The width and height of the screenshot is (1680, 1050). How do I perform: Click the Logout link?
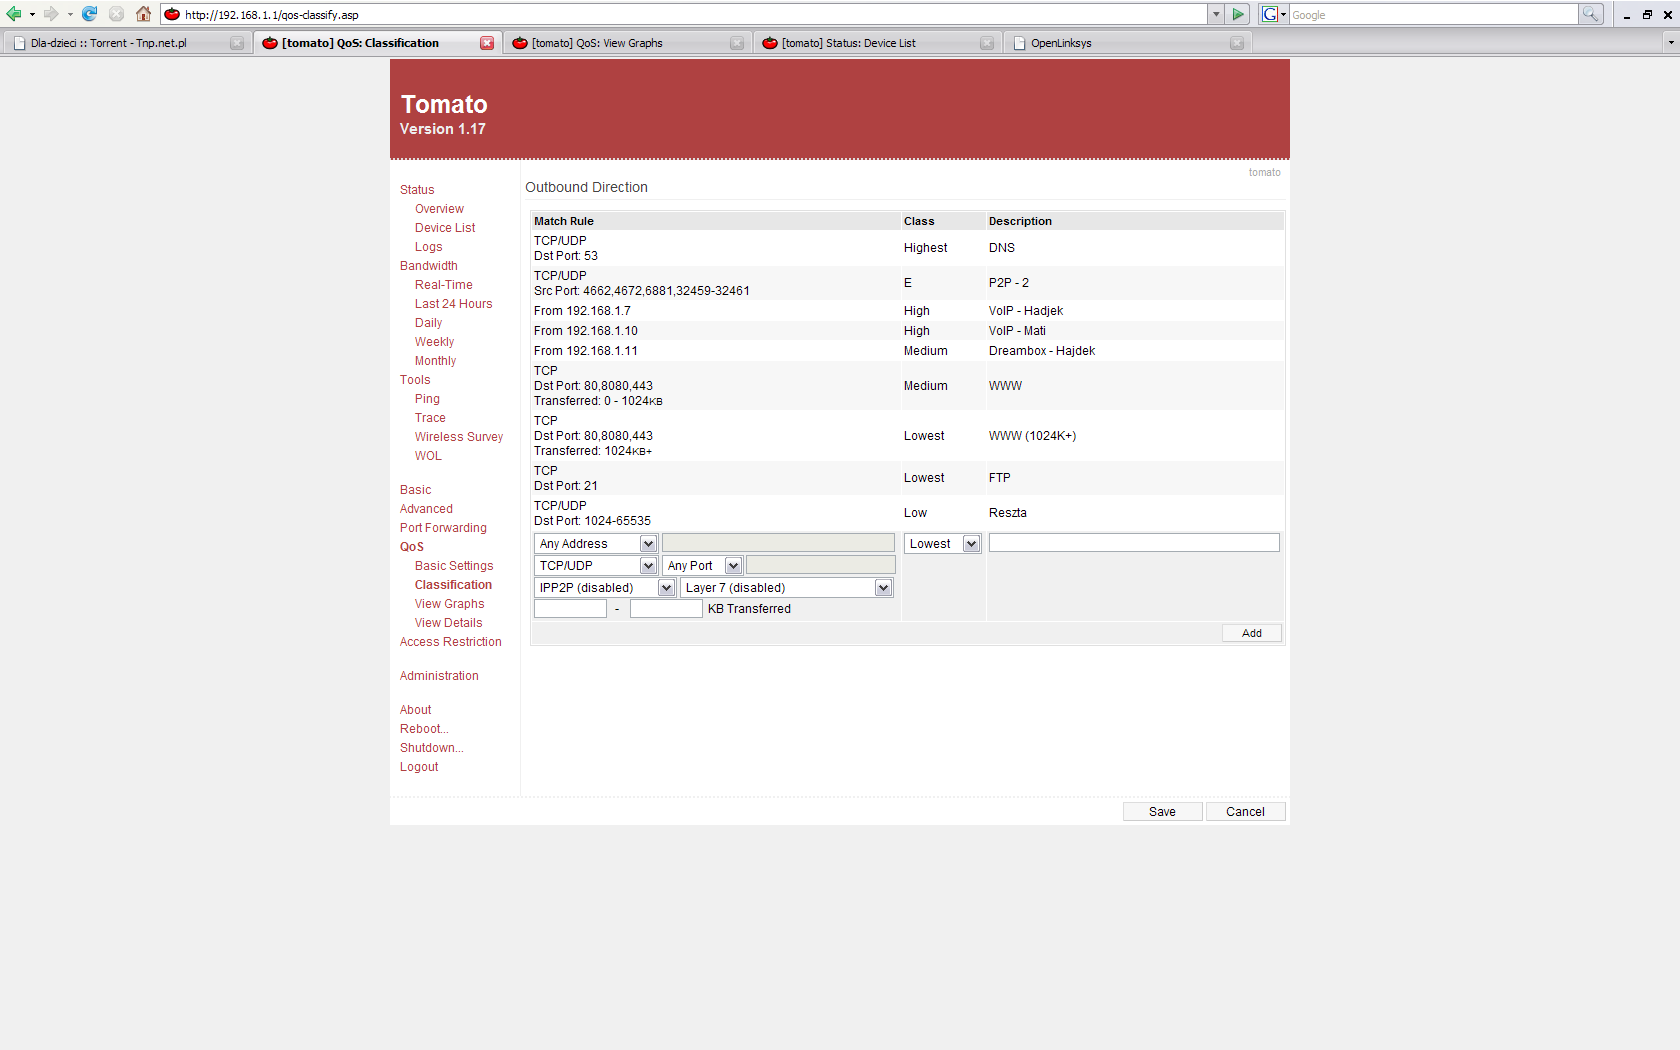[x=419, y=767]
